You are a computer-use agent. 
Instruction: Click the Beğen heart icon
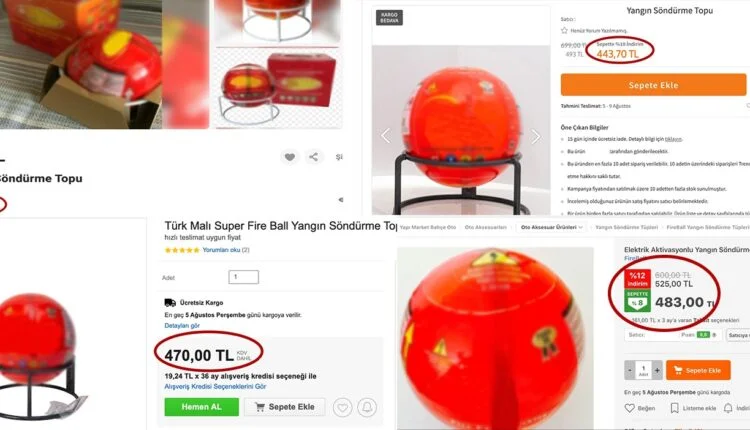(x=629, y=408)
